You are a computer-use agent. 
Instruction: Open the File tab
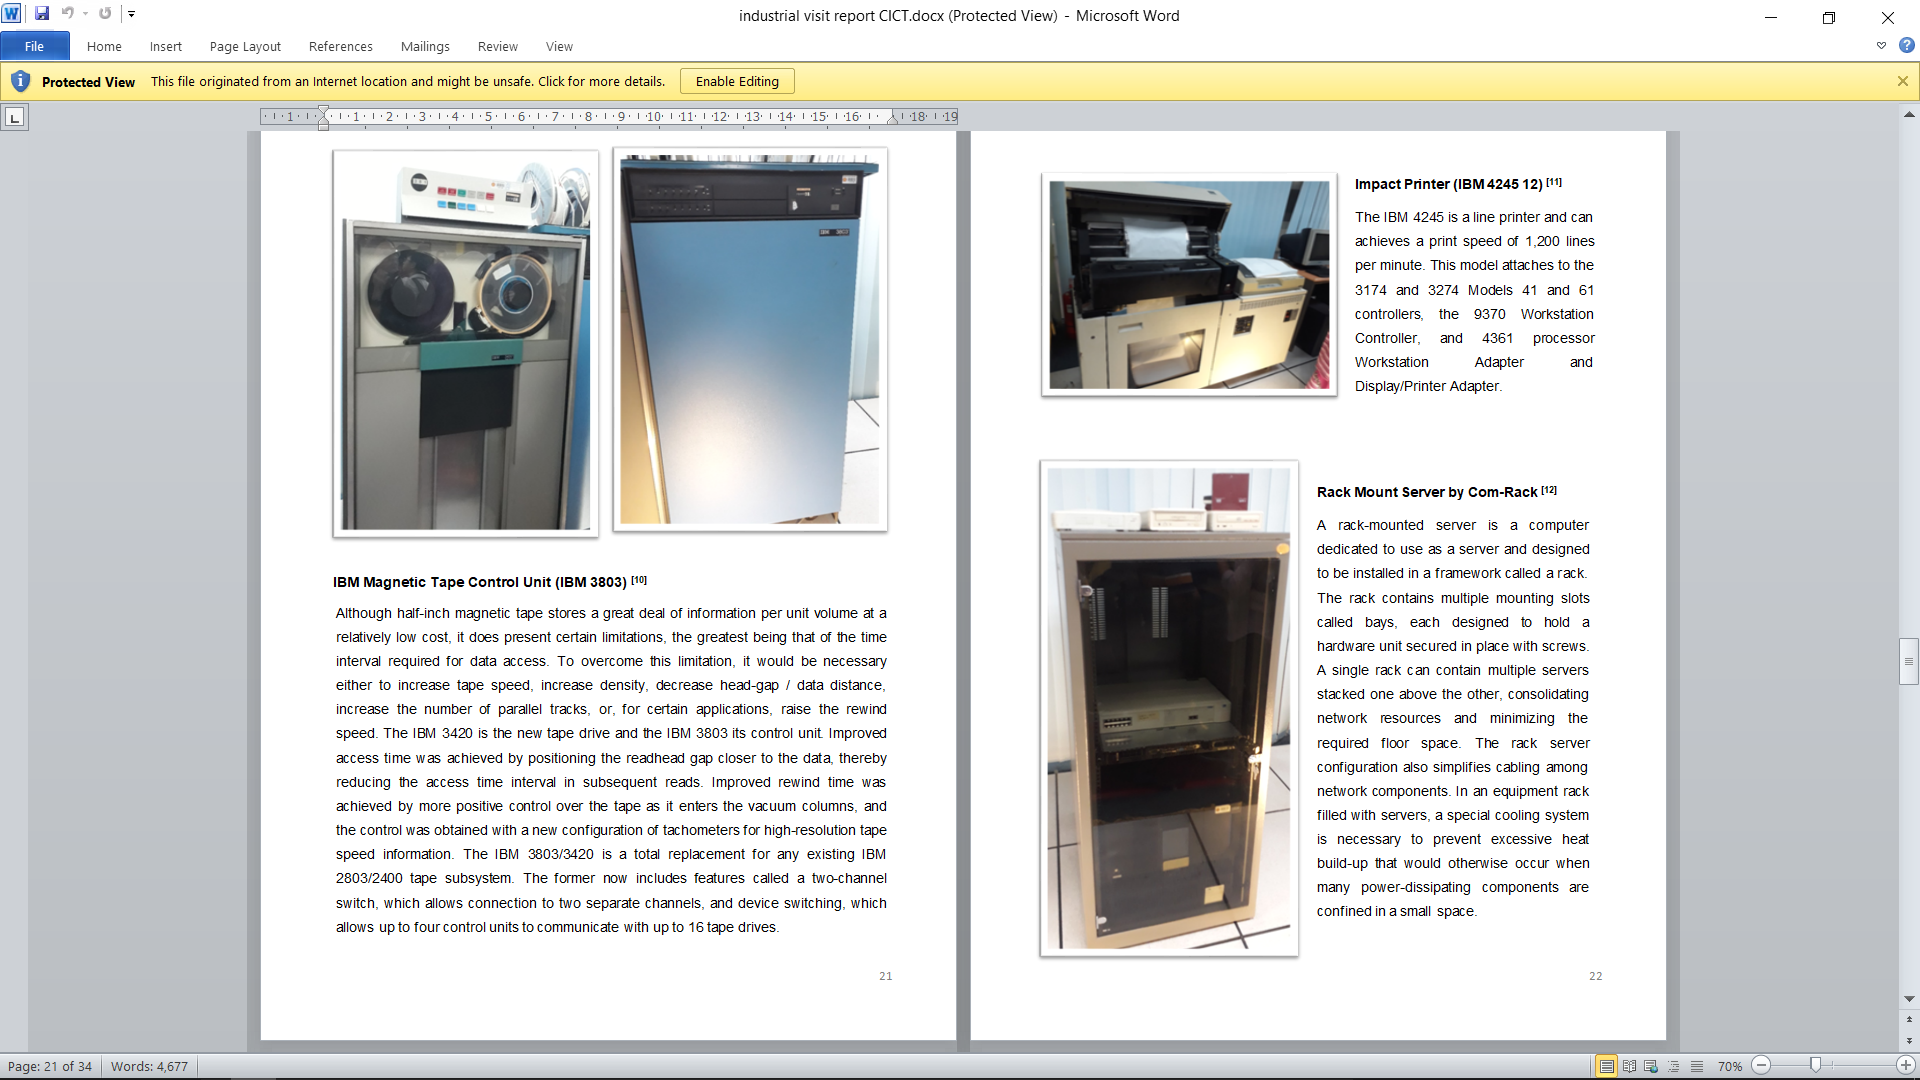point(34,46)
